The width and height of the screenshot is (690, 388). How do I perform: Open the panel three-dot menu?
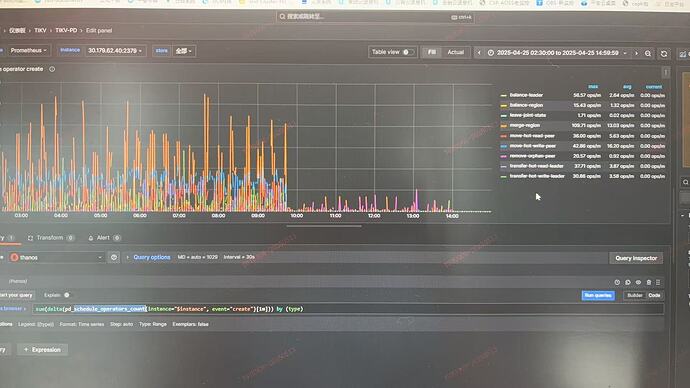pyautogui.click(x=666, y=72)
